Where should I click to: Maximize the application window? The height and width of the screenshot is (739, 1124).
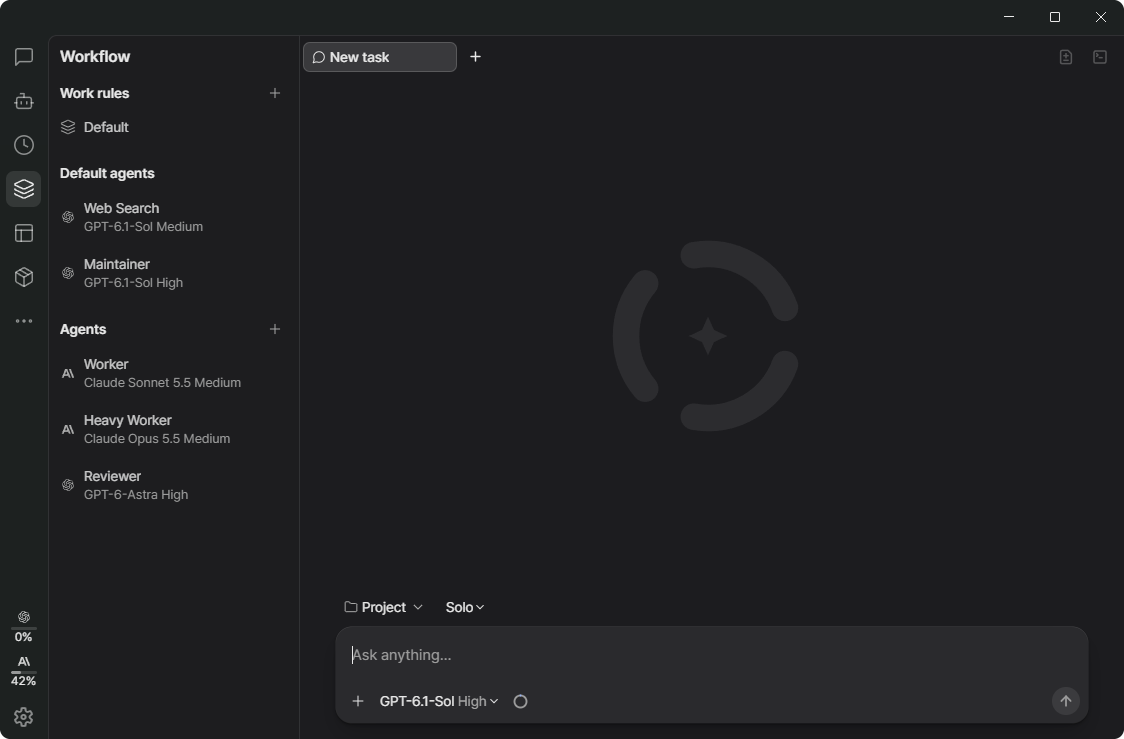(1054, 16)
